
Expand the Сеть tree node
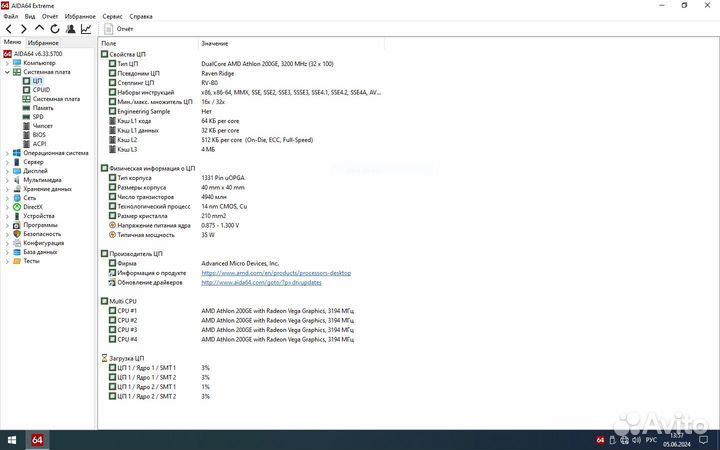pyautogui.click(x=7, y=198)
